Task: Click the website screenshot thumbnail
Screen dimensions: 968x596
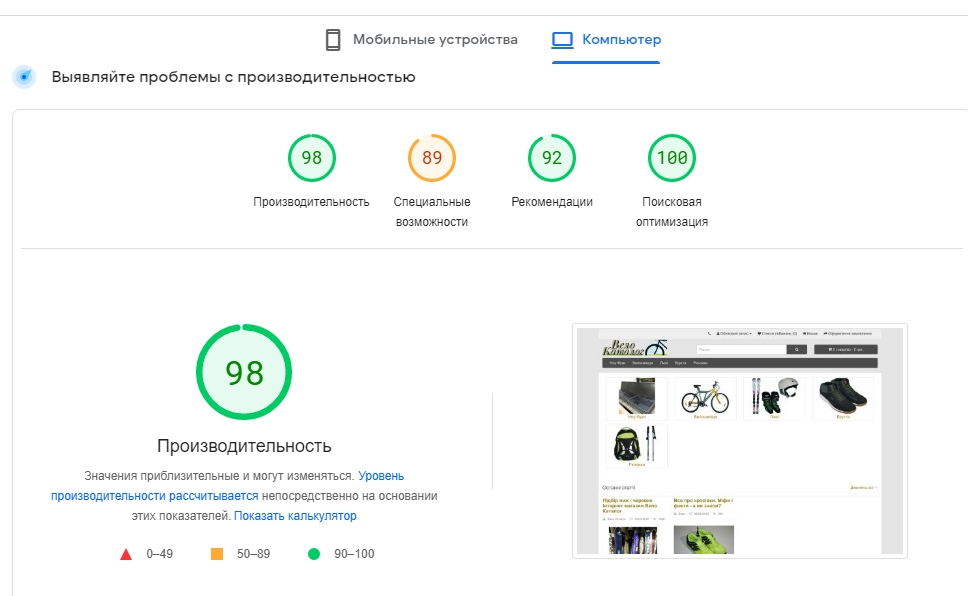Action: click(740, 441)
